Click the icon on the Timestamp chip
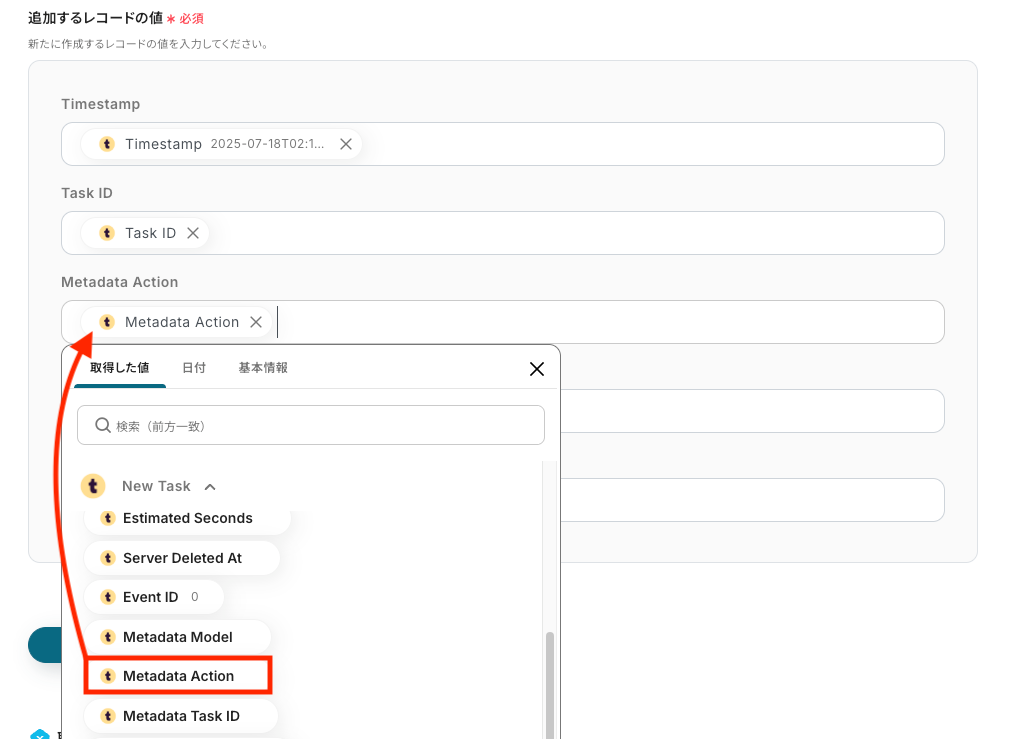The width and height of the screenshot is (1025, 739). 107,144
